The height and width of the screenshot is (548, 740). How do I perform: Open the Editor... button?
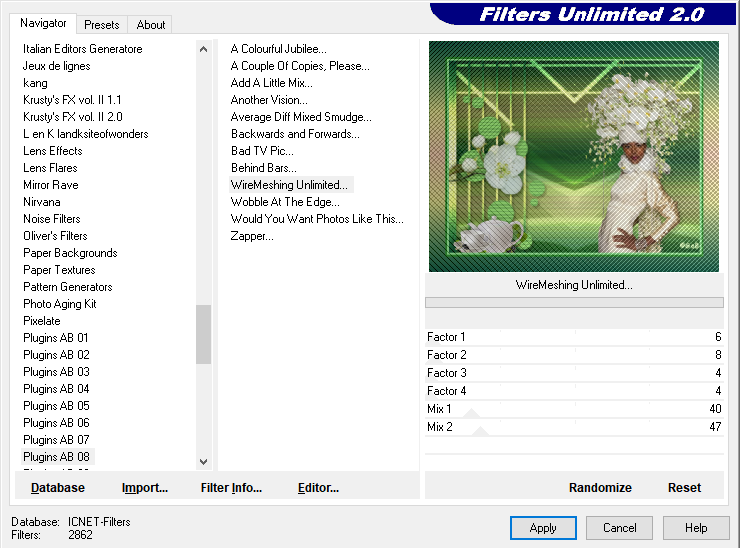click(x=319, y=488)
